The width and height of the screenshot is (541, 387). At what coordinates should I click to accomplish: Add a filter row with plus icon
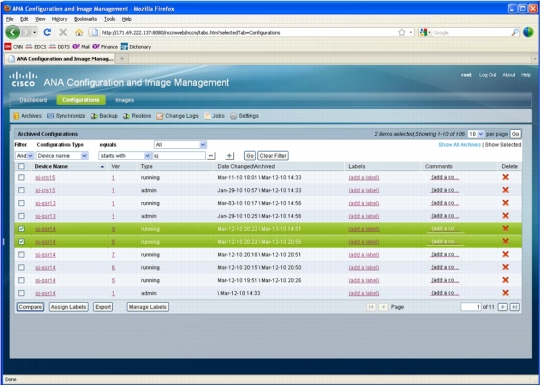point(229,156)
